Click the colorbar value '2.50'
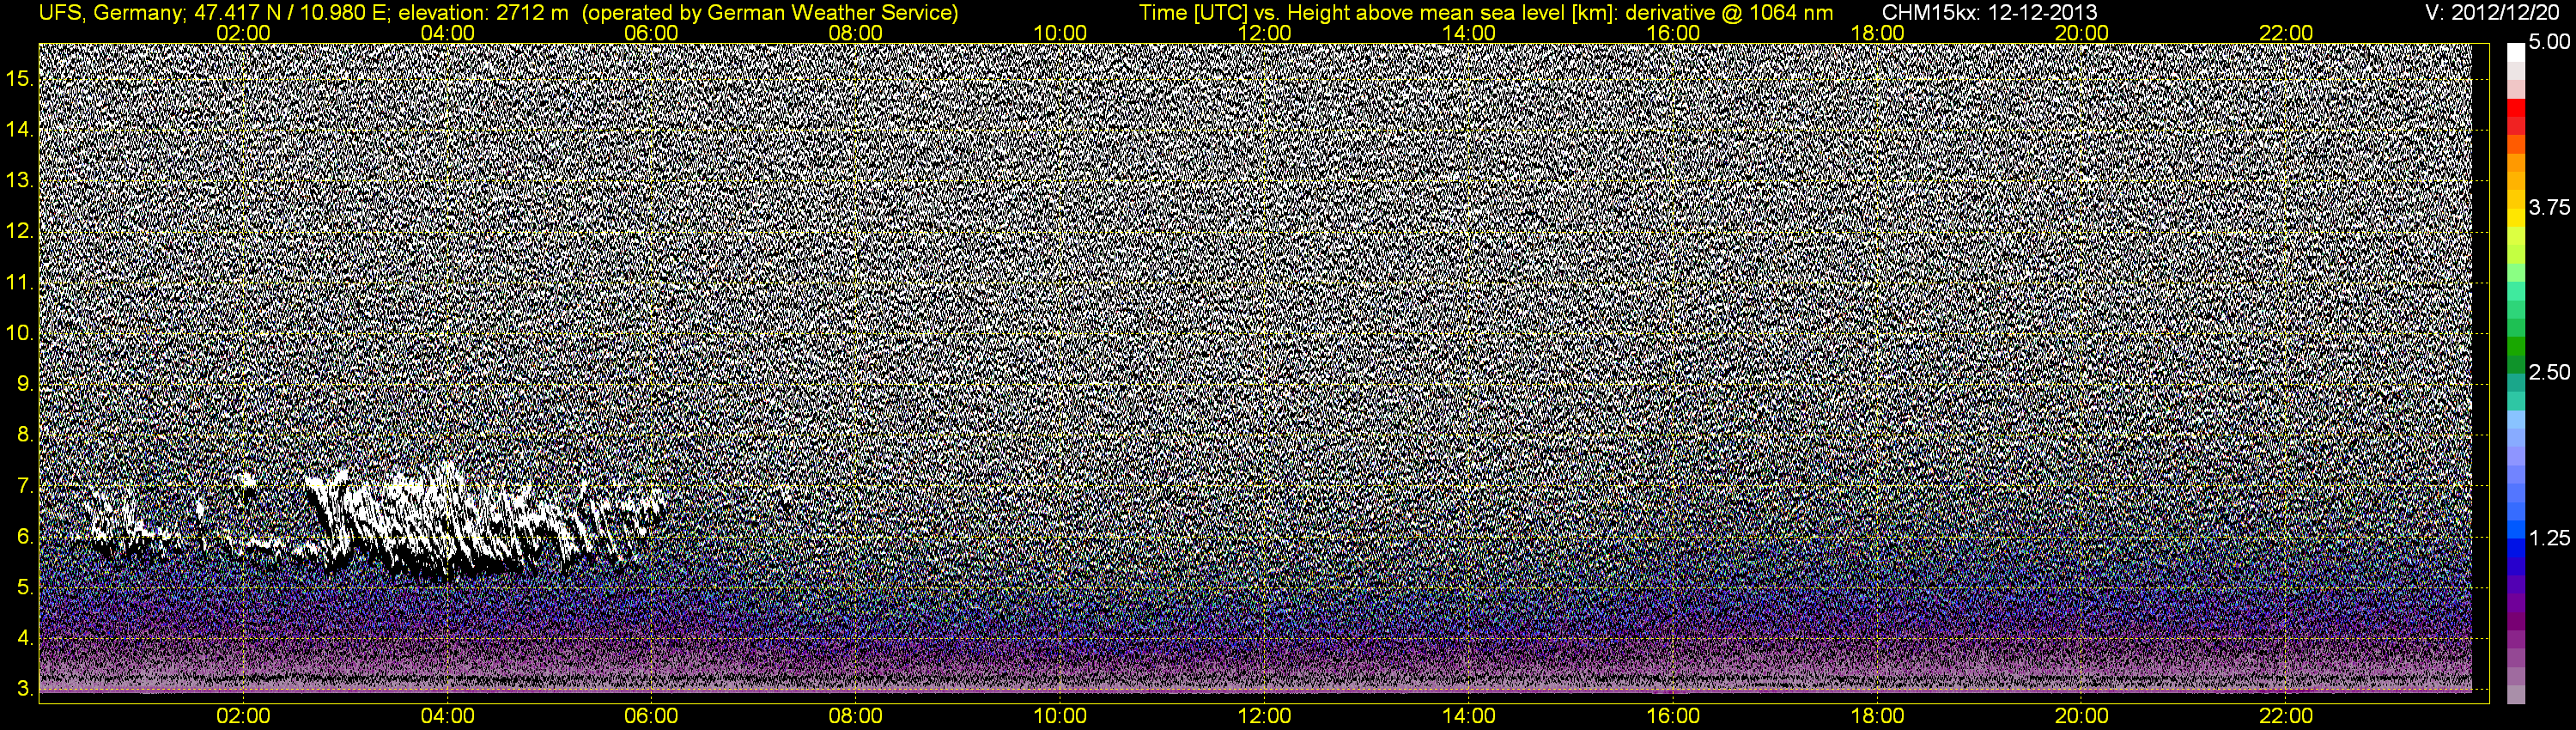 (x=2549, y=372)
